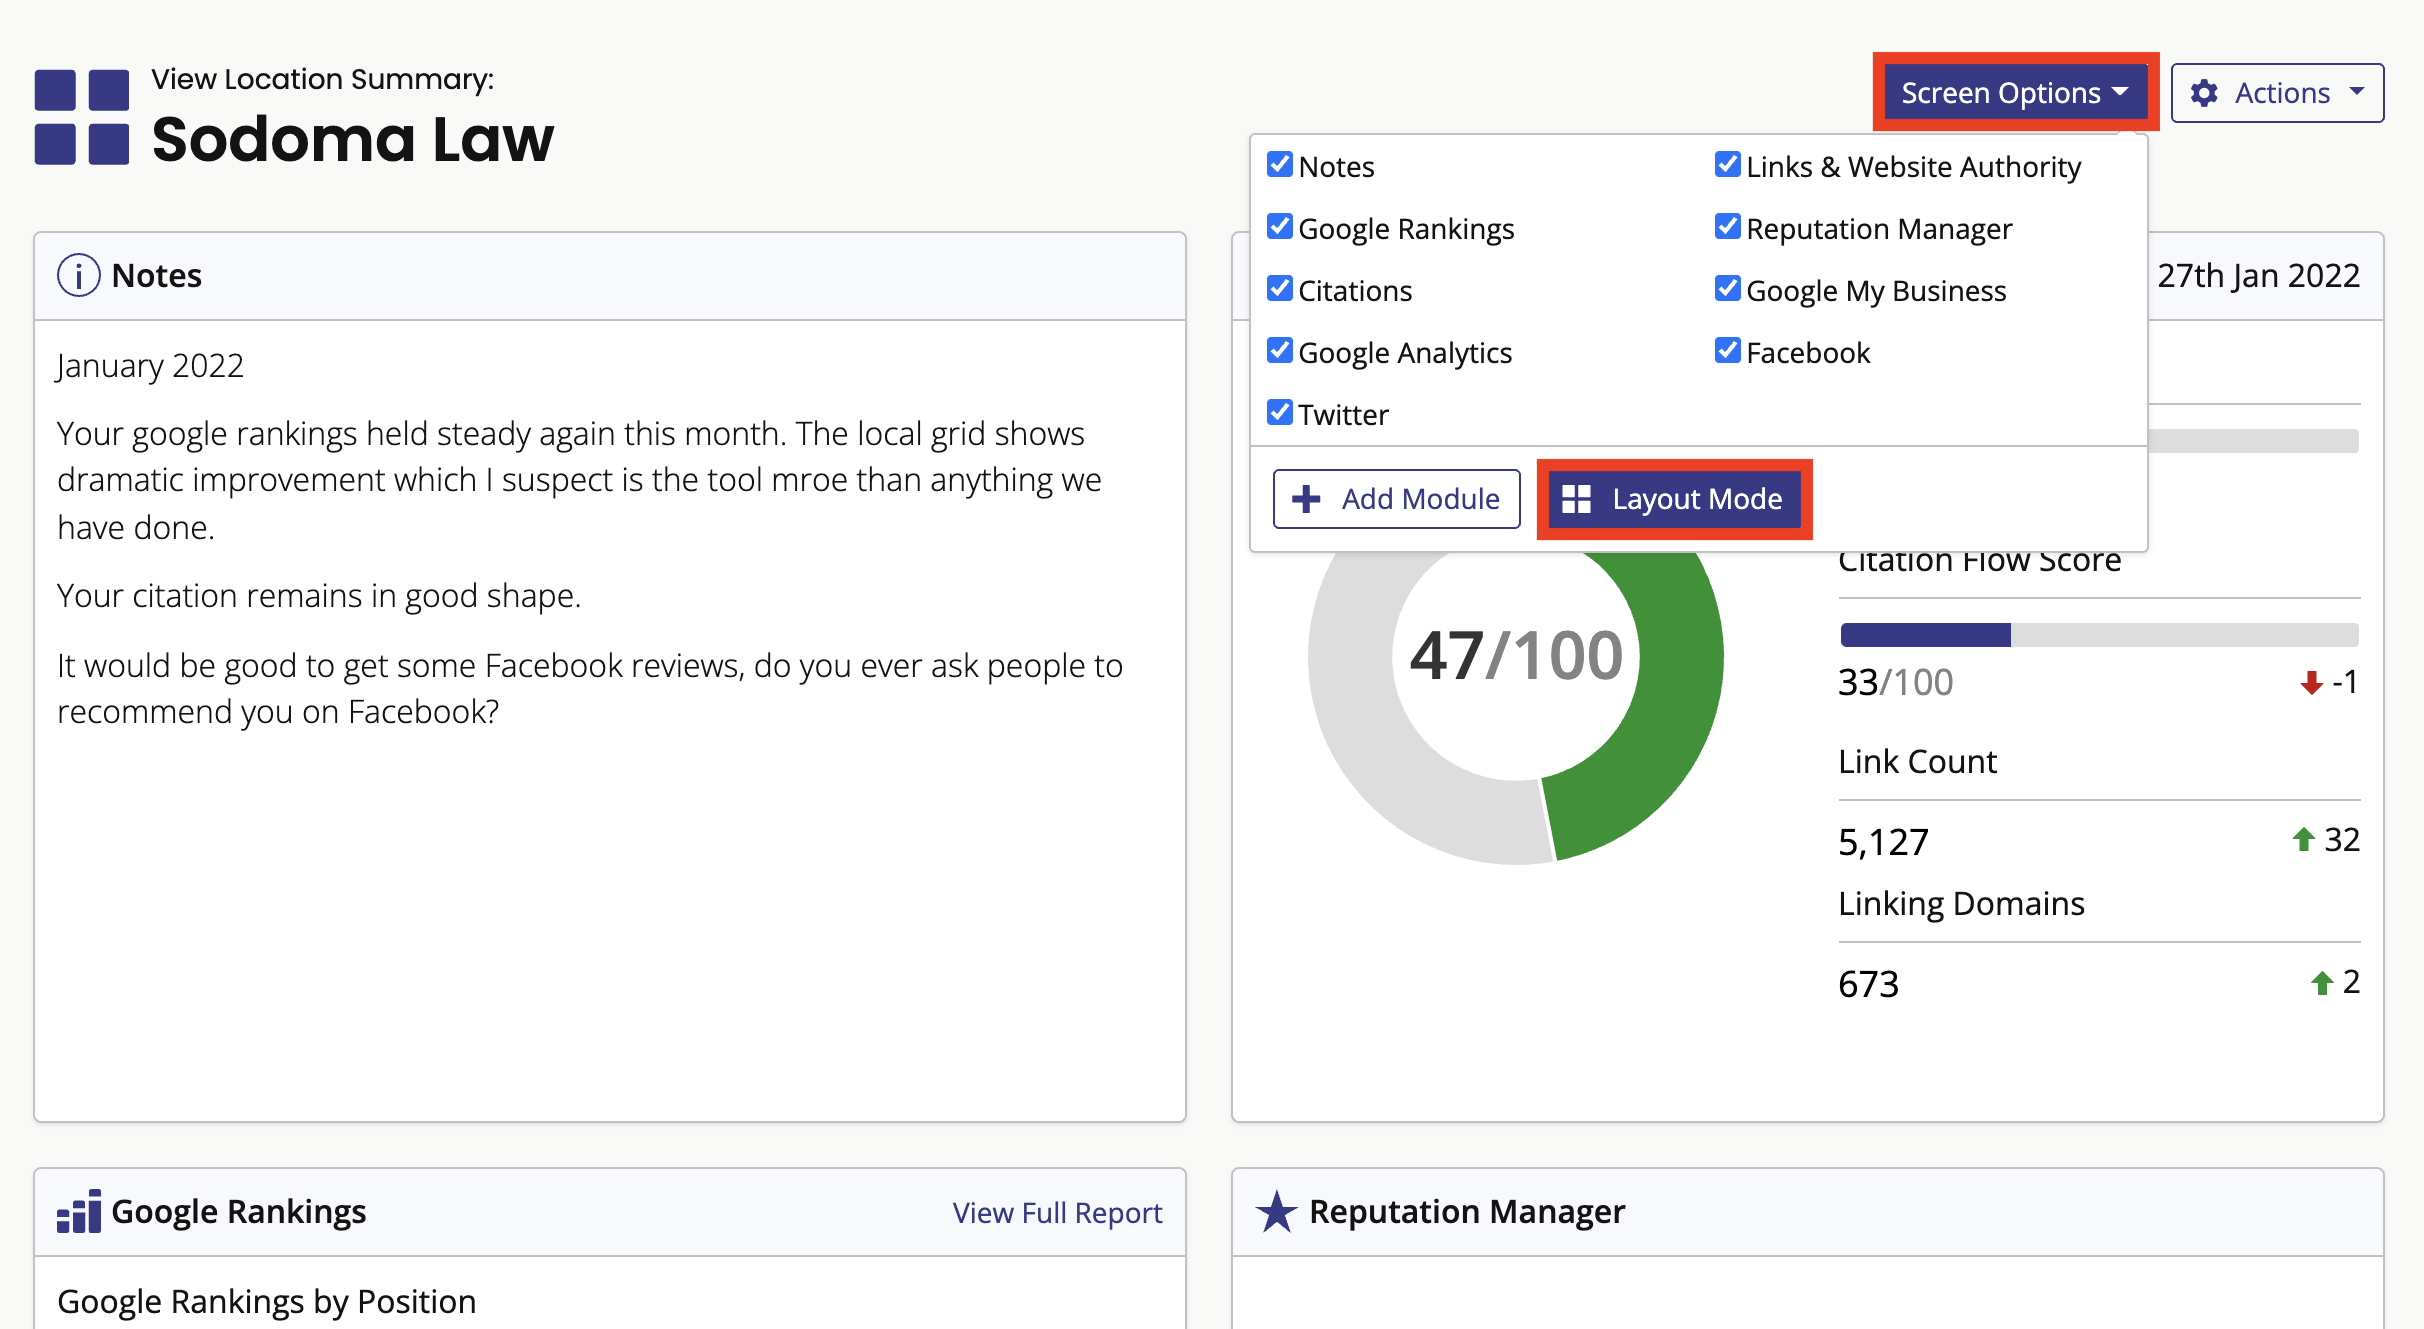Screen dimensions: 2424x1329
Task: Click the Add Module button
Action: point(1396,498)
